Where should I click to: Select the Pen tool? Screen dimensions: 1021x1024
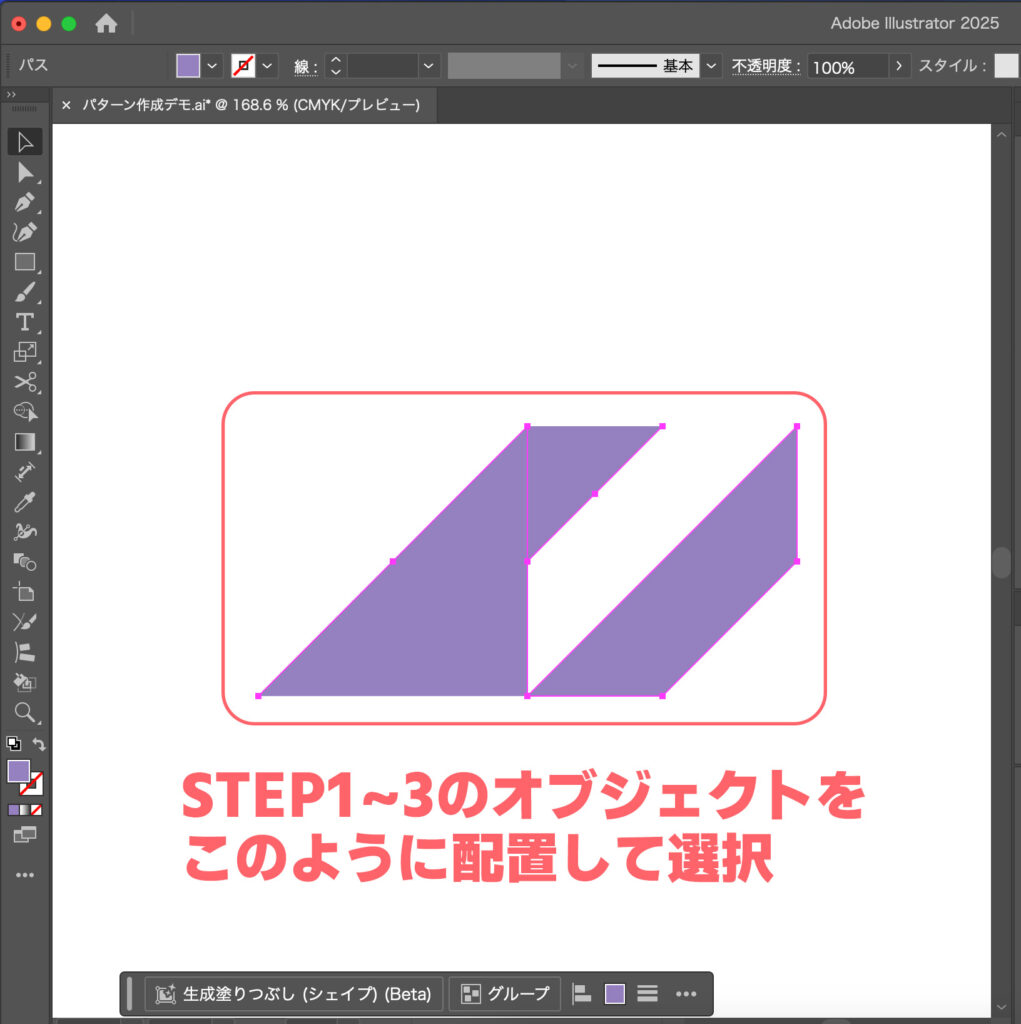[25, 203]
